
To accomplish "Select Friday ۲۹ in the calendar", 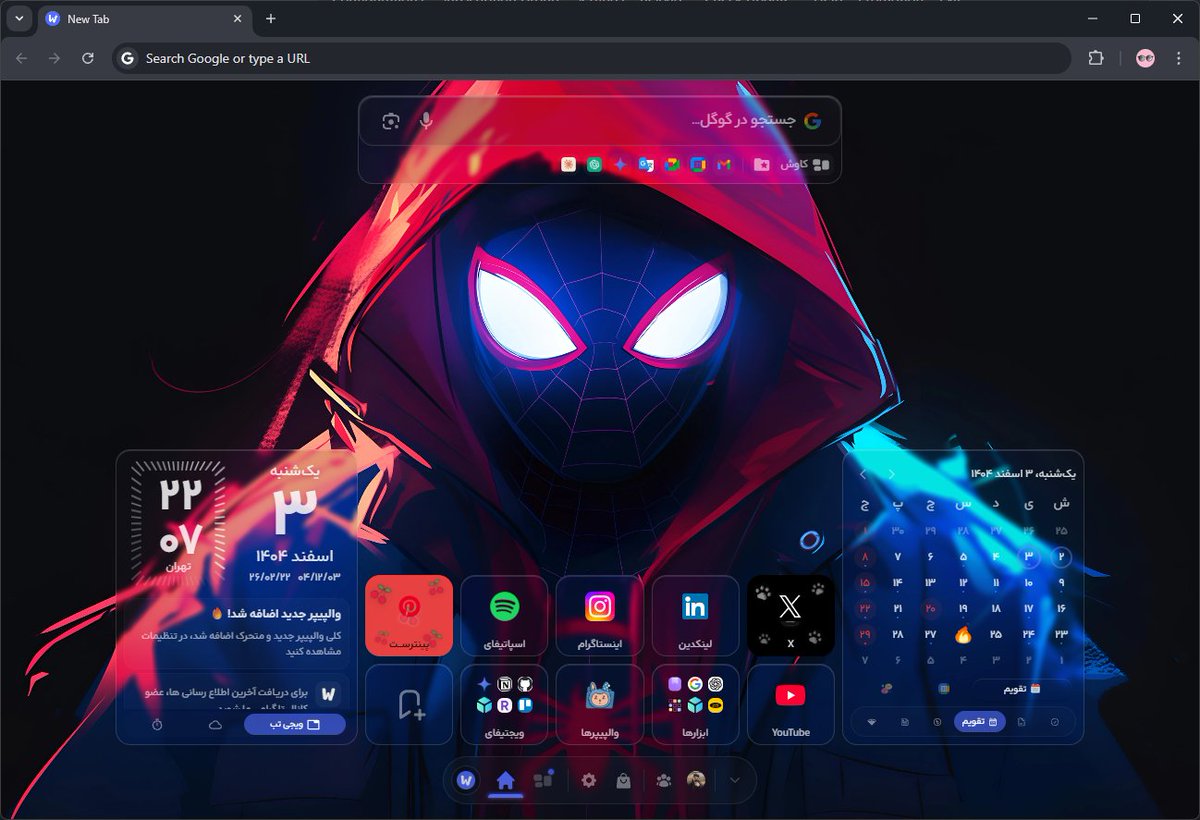I will click(x=865, y=634).
